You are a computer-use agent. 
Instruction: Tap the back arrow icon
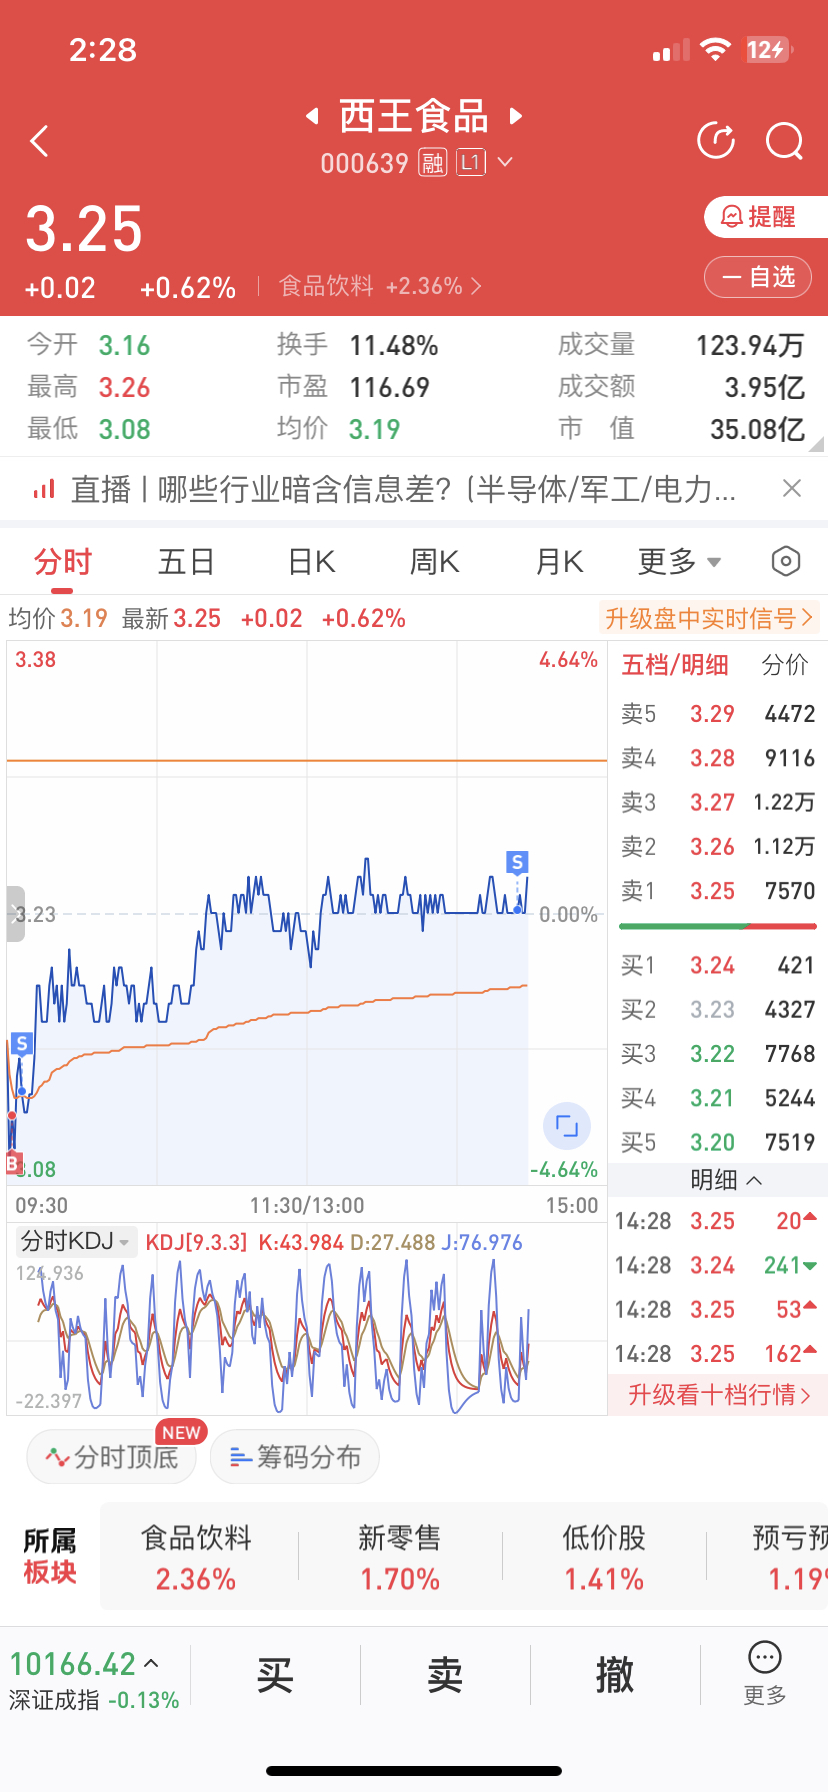(x=40, y=141)
